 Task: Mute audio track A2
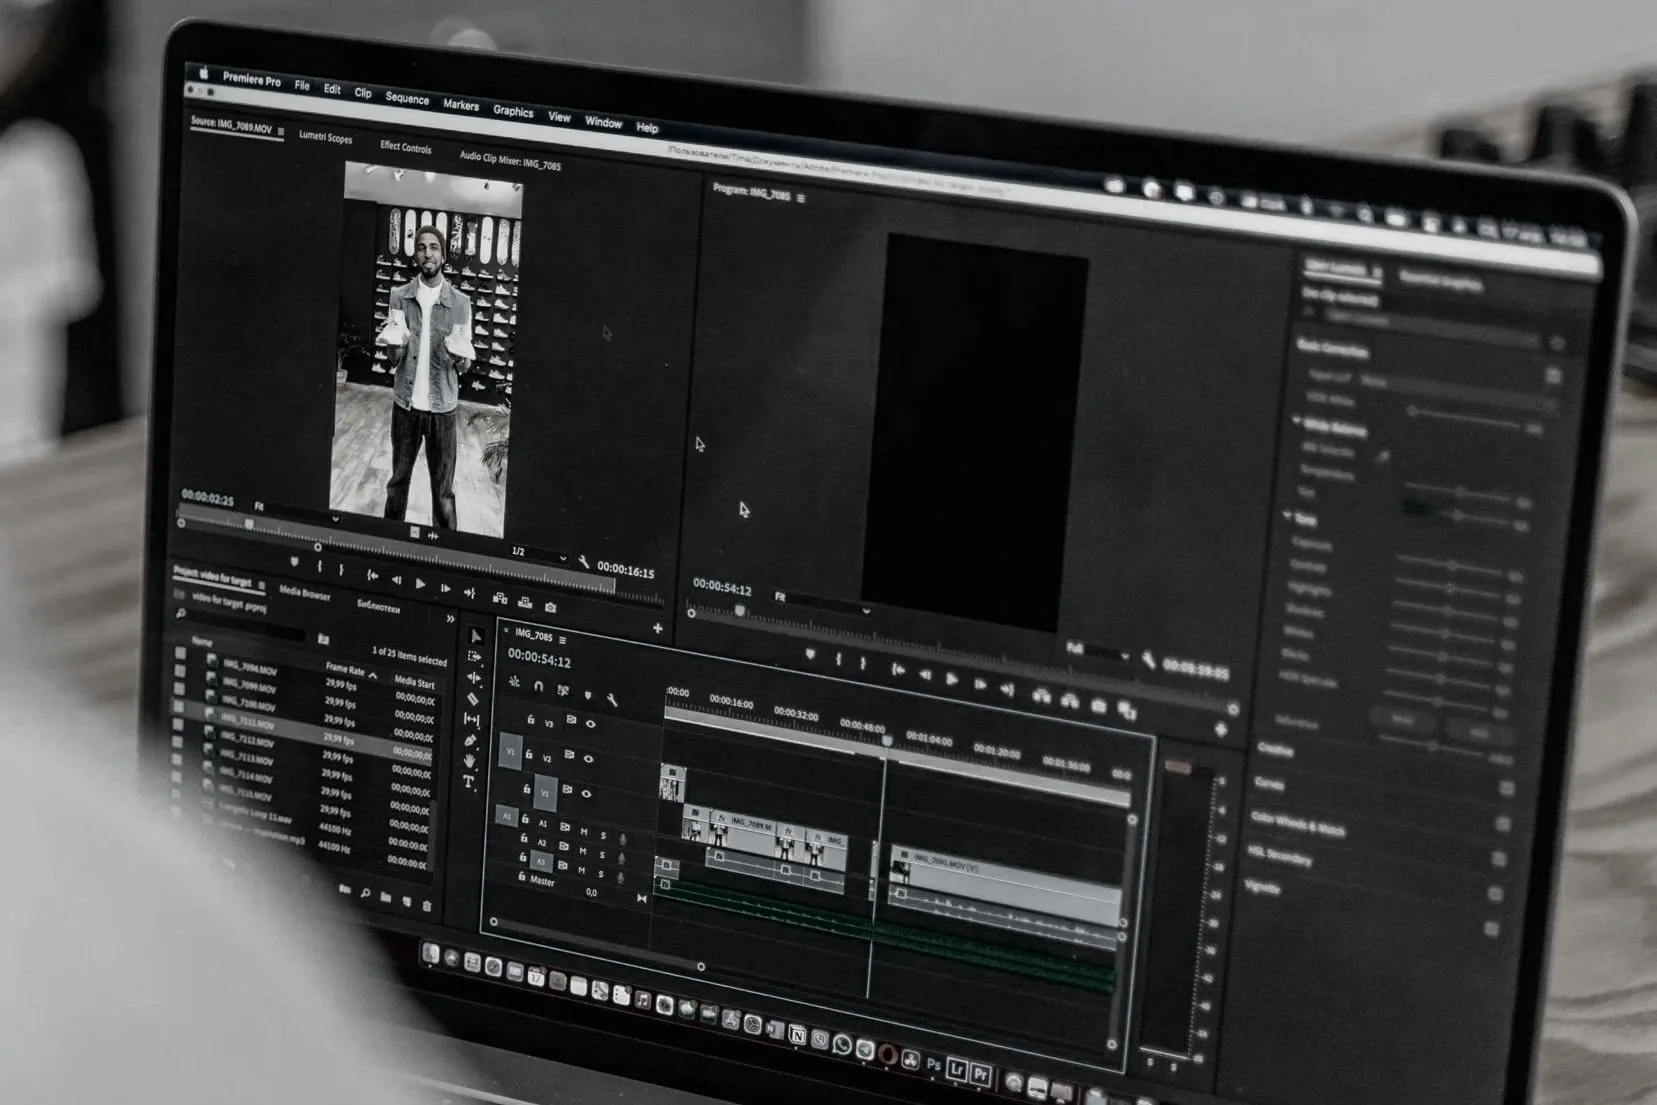click(583, 851)
